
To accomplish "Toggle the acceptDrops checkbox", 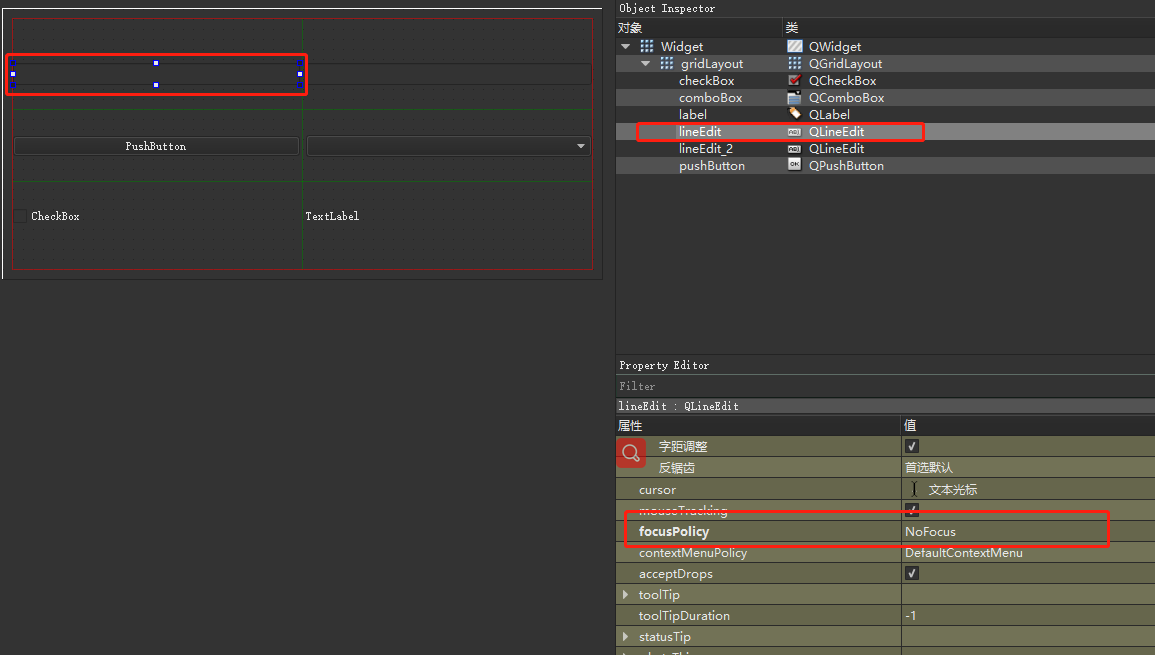I will coord(911,573).
